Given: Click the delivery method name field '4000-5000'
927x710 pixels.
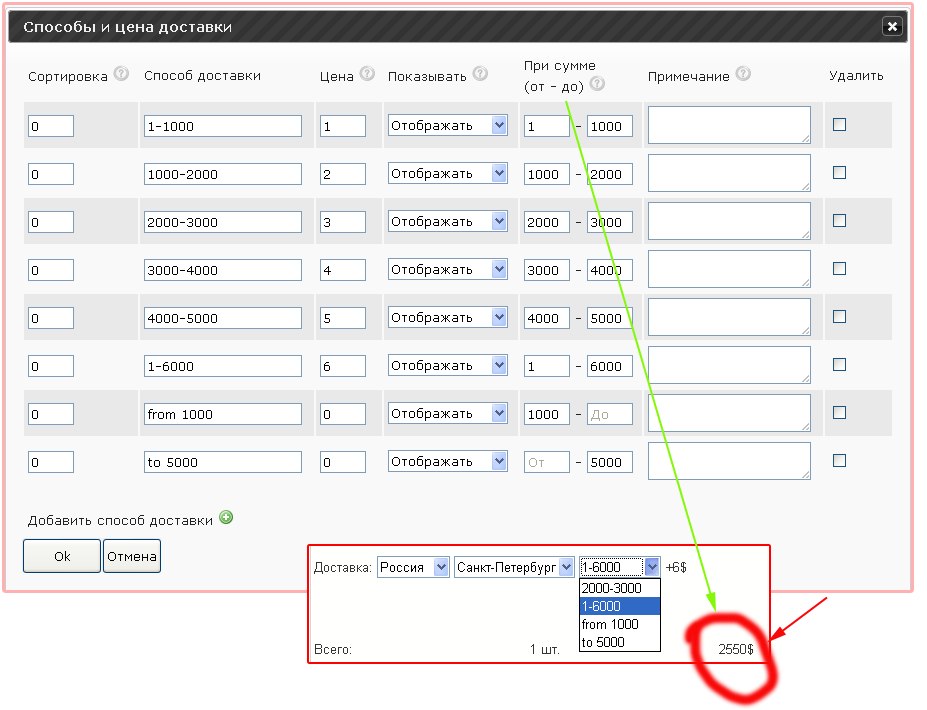Looking at the screenshot, I should click(x=222, y=318).
